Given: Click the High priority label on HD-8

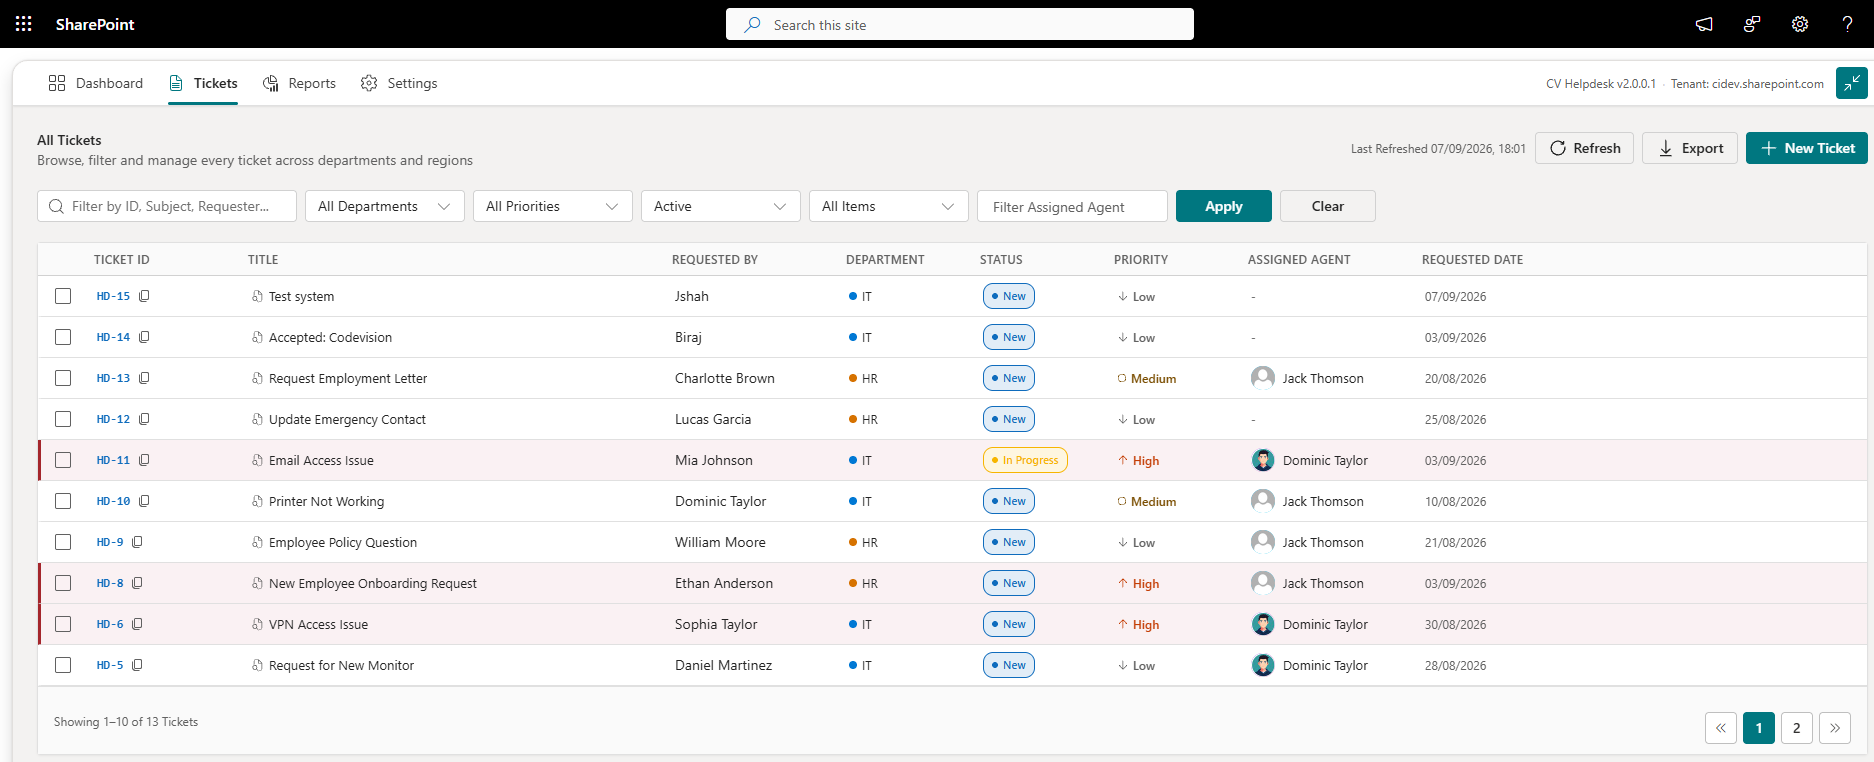Looking at the screenshot, I should click(1139, 583).
